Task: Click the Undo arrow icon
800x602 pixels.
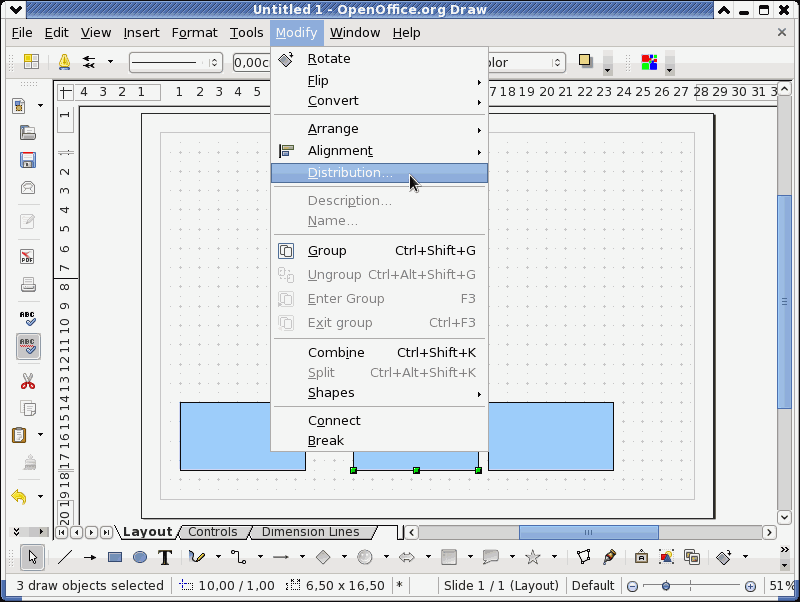Action: point(19,496)
